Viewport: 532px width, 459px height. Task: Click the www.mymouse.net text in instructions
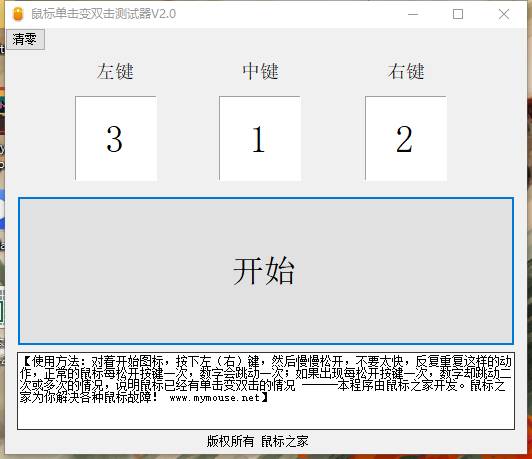tap(214, 398)
